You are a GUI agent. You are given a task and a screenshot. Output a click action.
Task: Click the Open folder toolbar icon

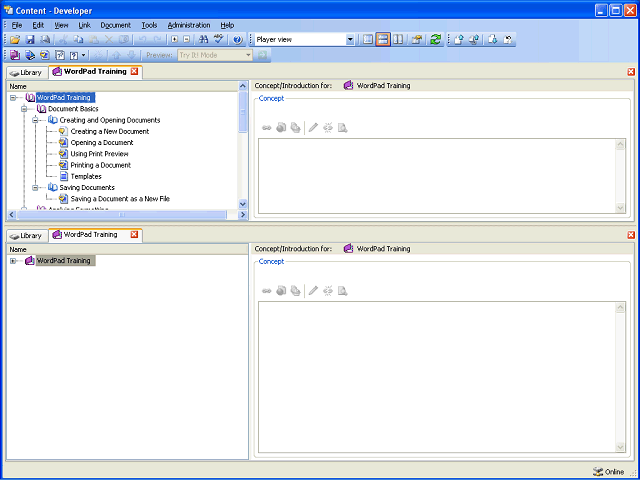click(x=15, y=40)
